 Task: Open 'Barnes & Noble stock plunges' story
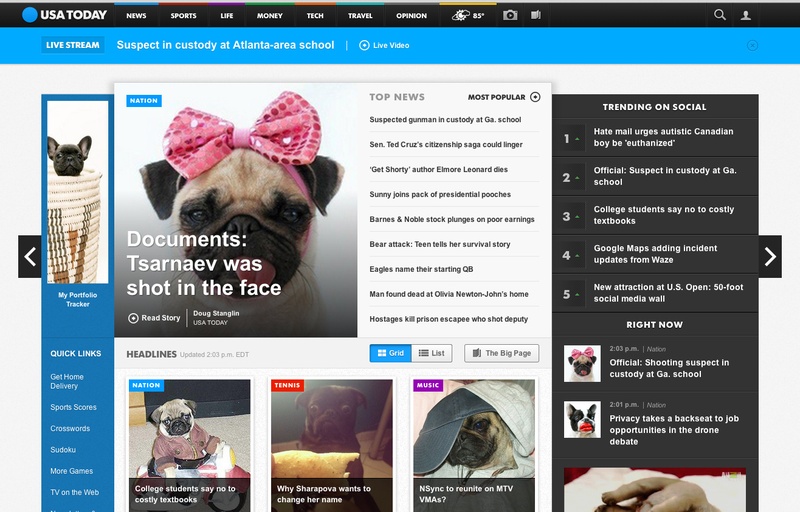pyautogui.click(x=452, y=220)
